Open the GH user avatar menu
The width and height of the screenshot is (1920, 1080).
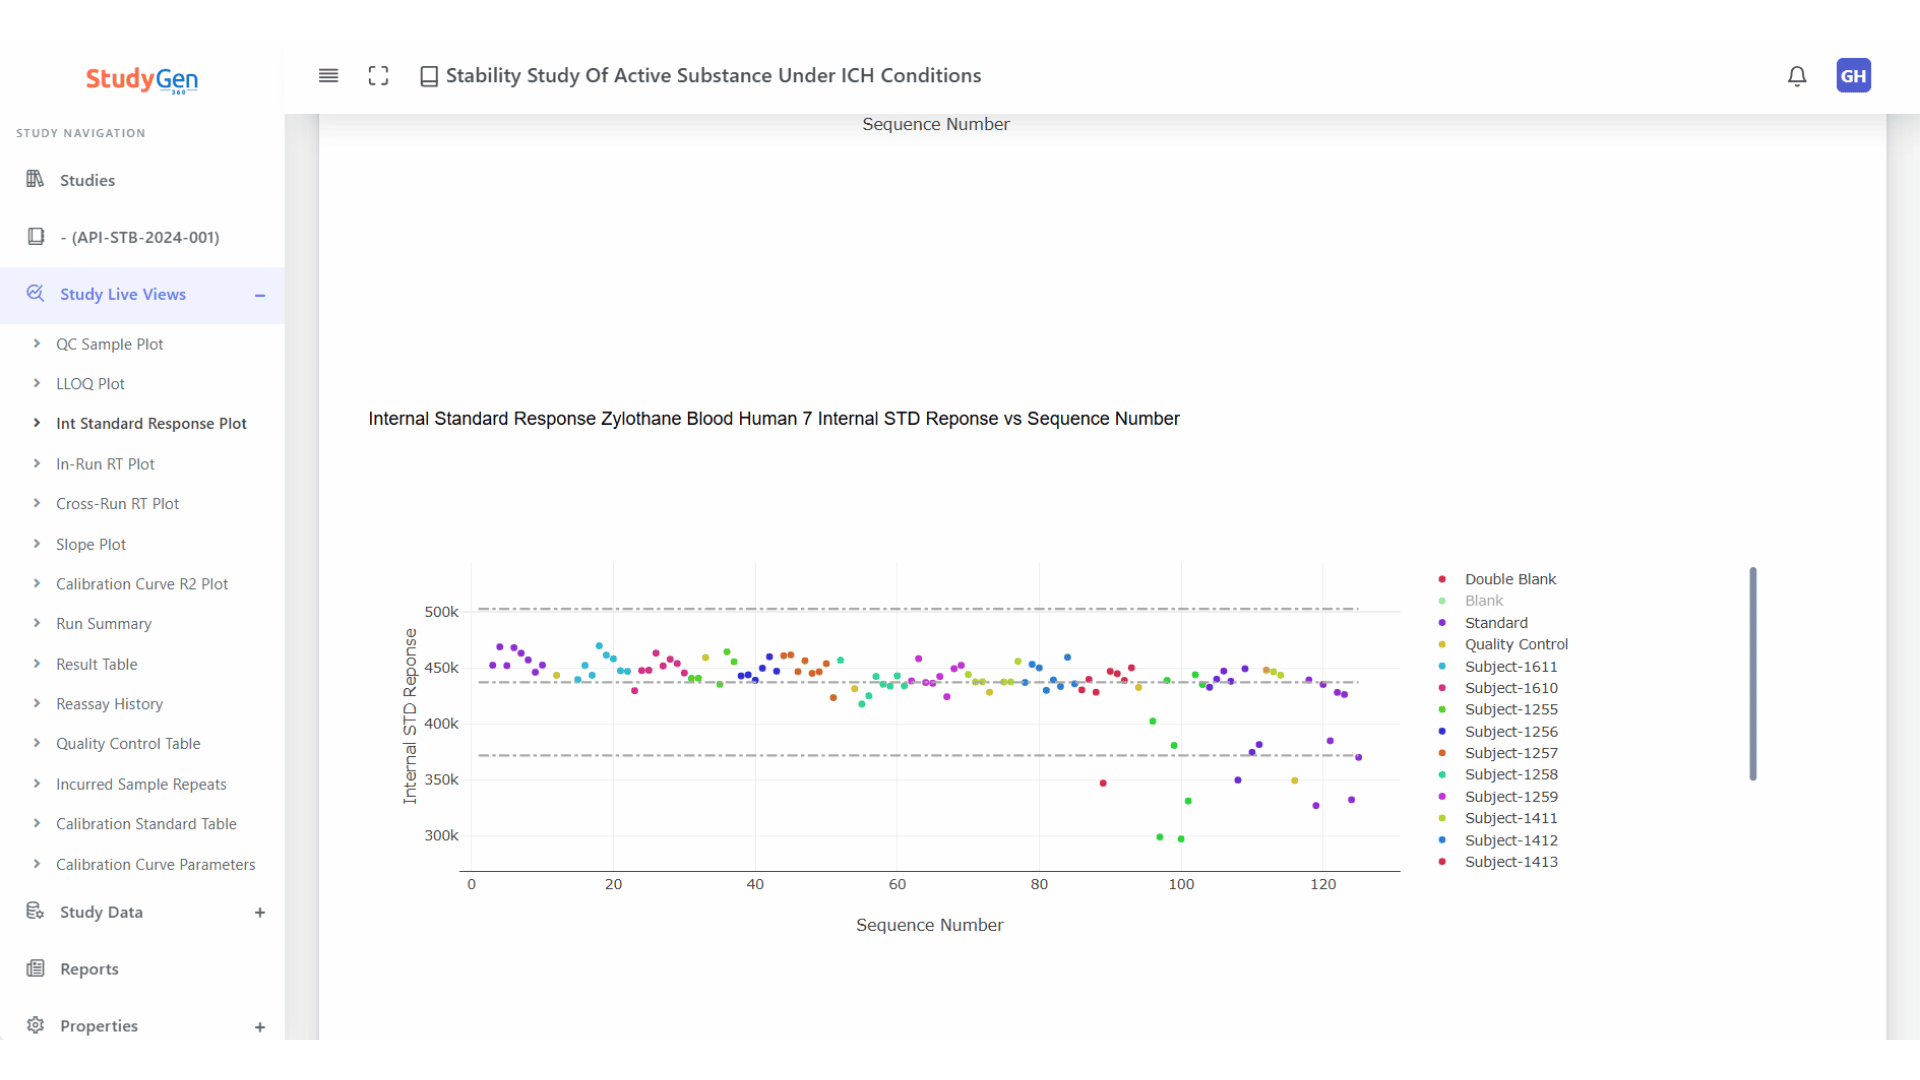tap(1853, 76)
